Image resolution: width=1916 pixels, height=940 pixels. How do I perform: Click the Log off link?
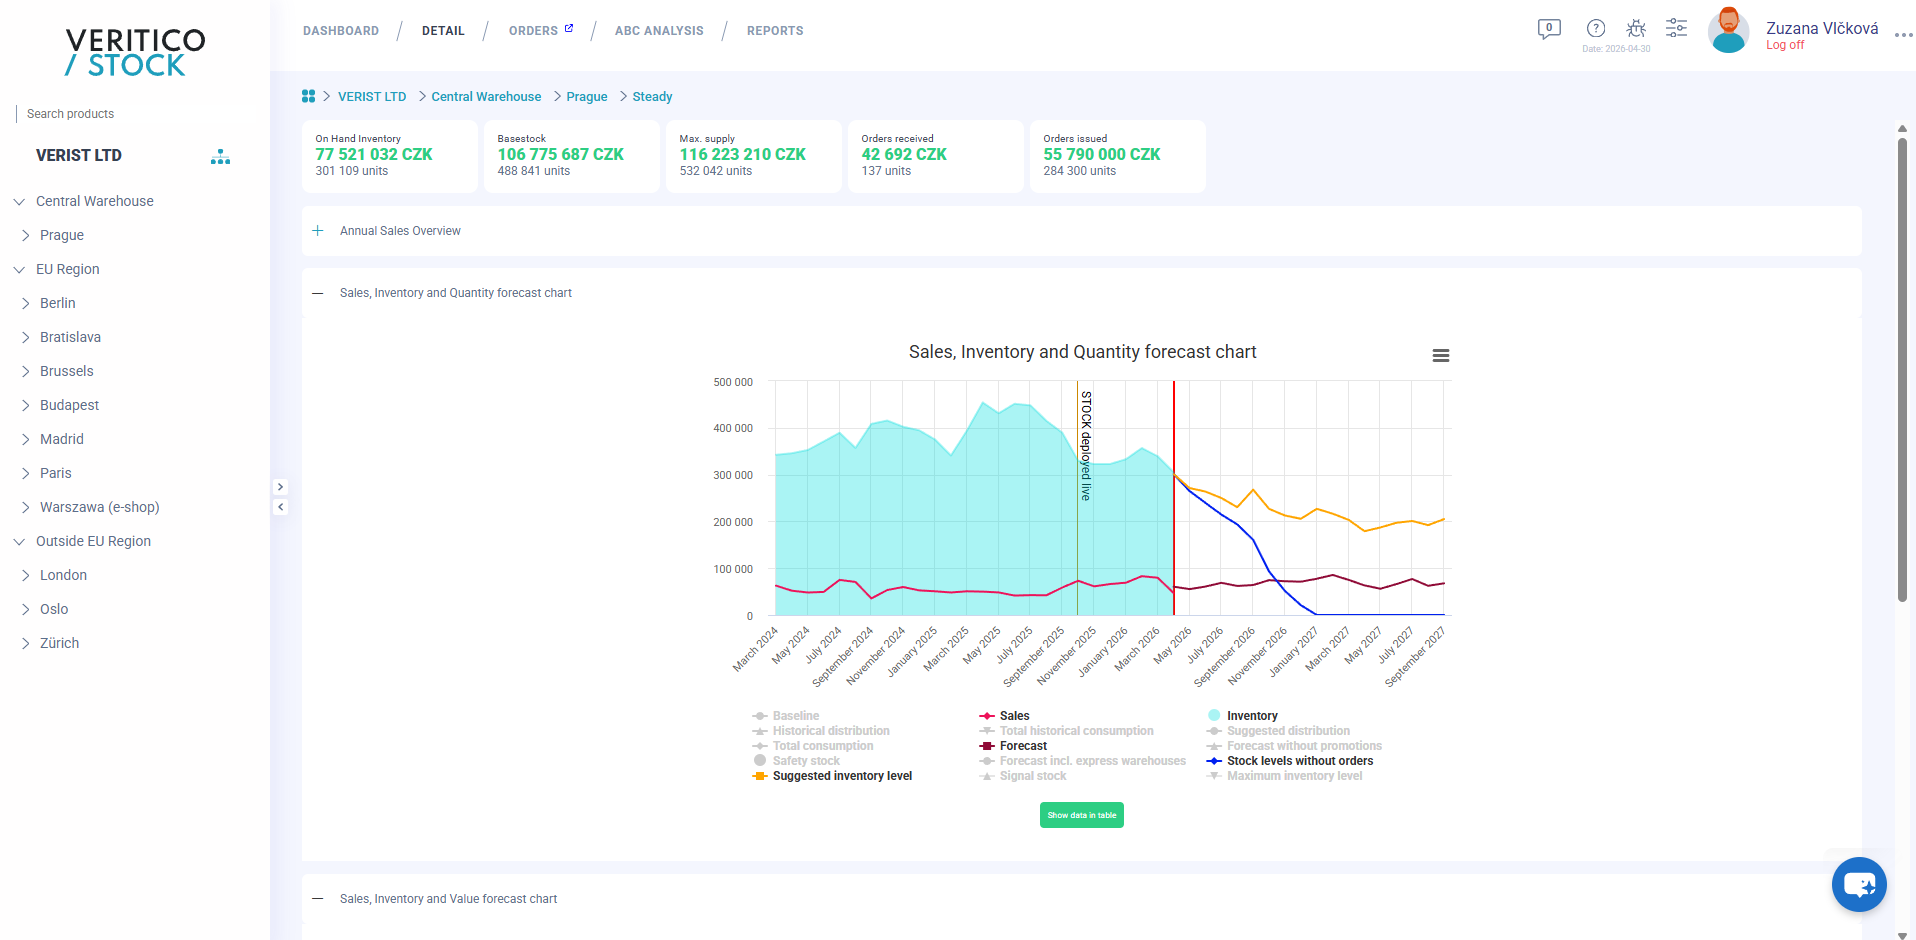1785,45
